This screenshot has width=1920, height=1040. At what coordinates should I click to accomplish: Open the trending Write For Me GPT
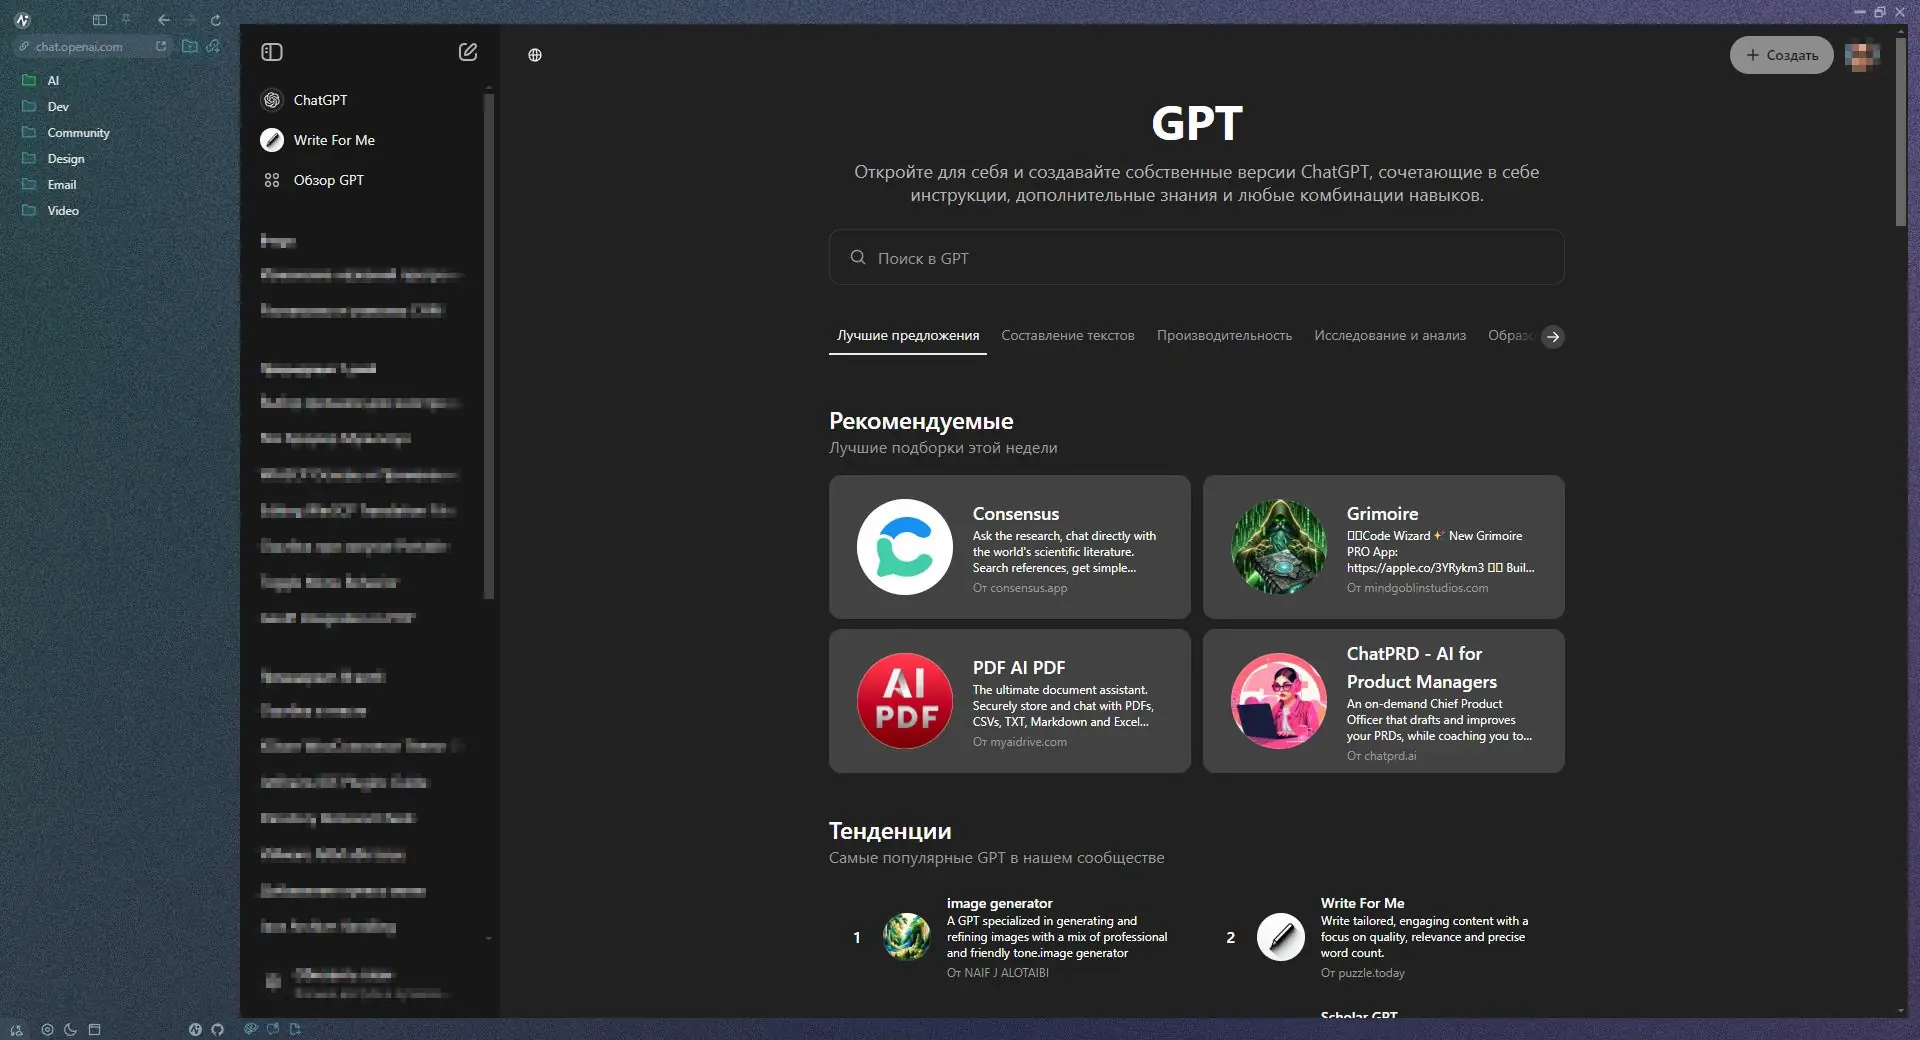(x=1384, y=937)
